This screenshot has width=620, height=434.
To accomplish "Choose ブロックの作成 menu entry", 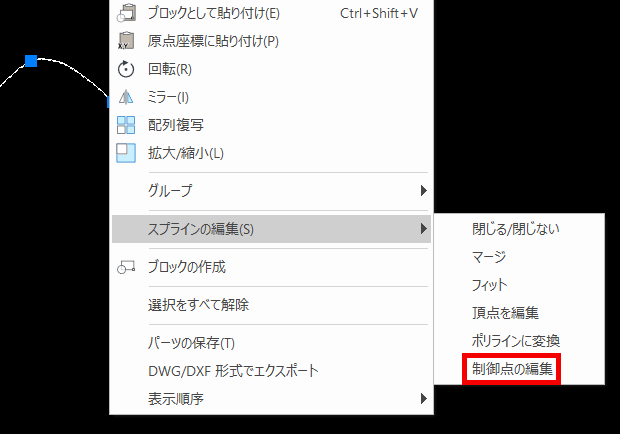I will click(271, 267).
